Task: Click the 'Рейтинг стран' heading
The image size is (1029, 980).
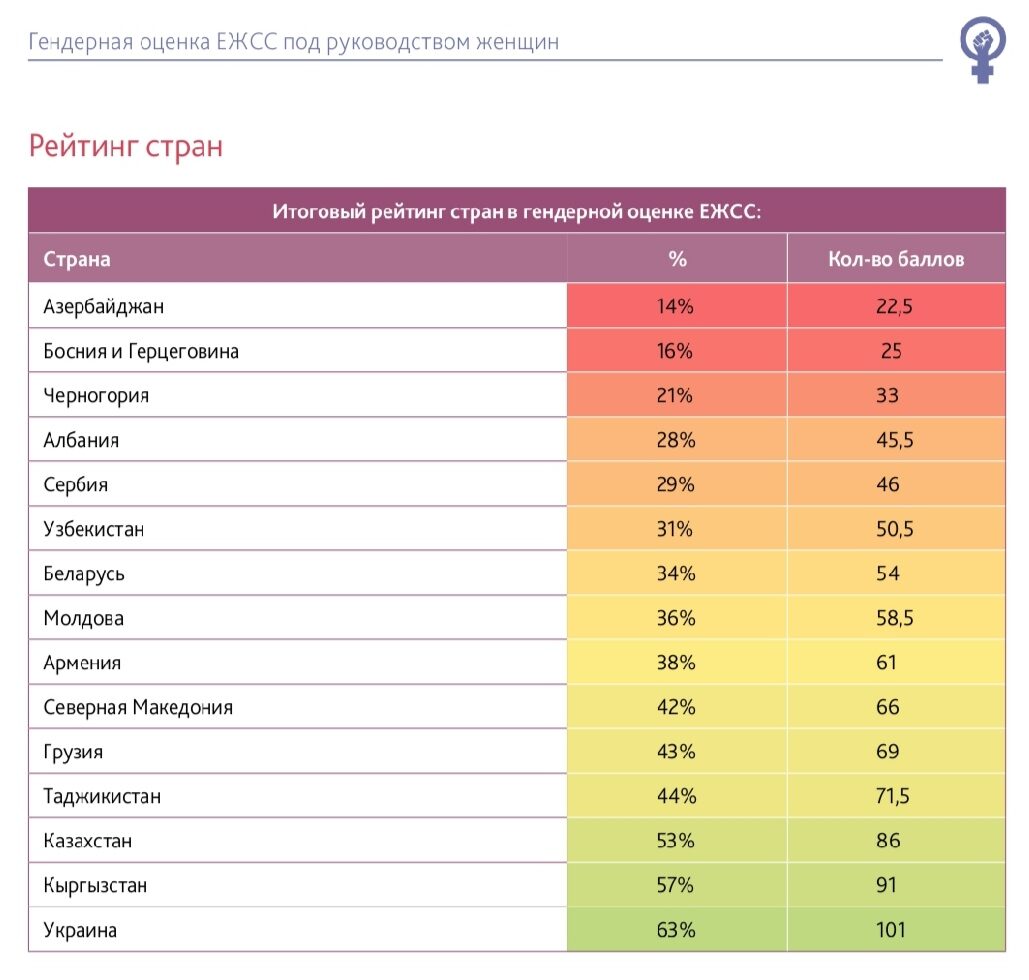Action: pos(125,146)
